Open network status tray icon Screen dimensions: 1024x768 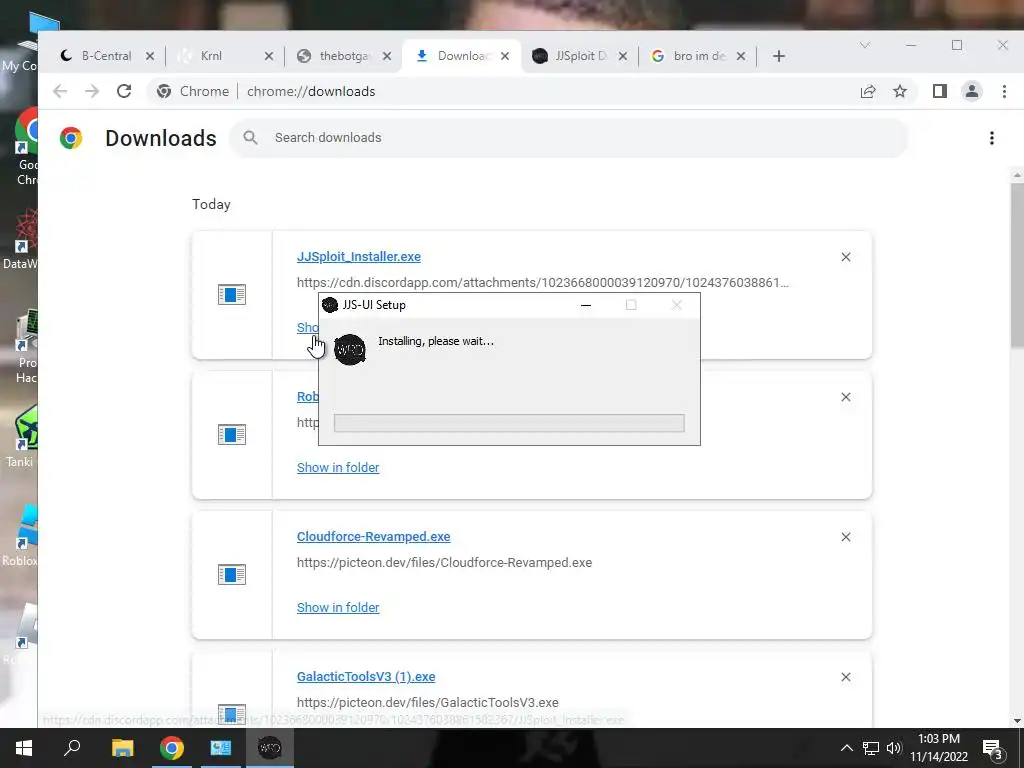click(871, 748)
